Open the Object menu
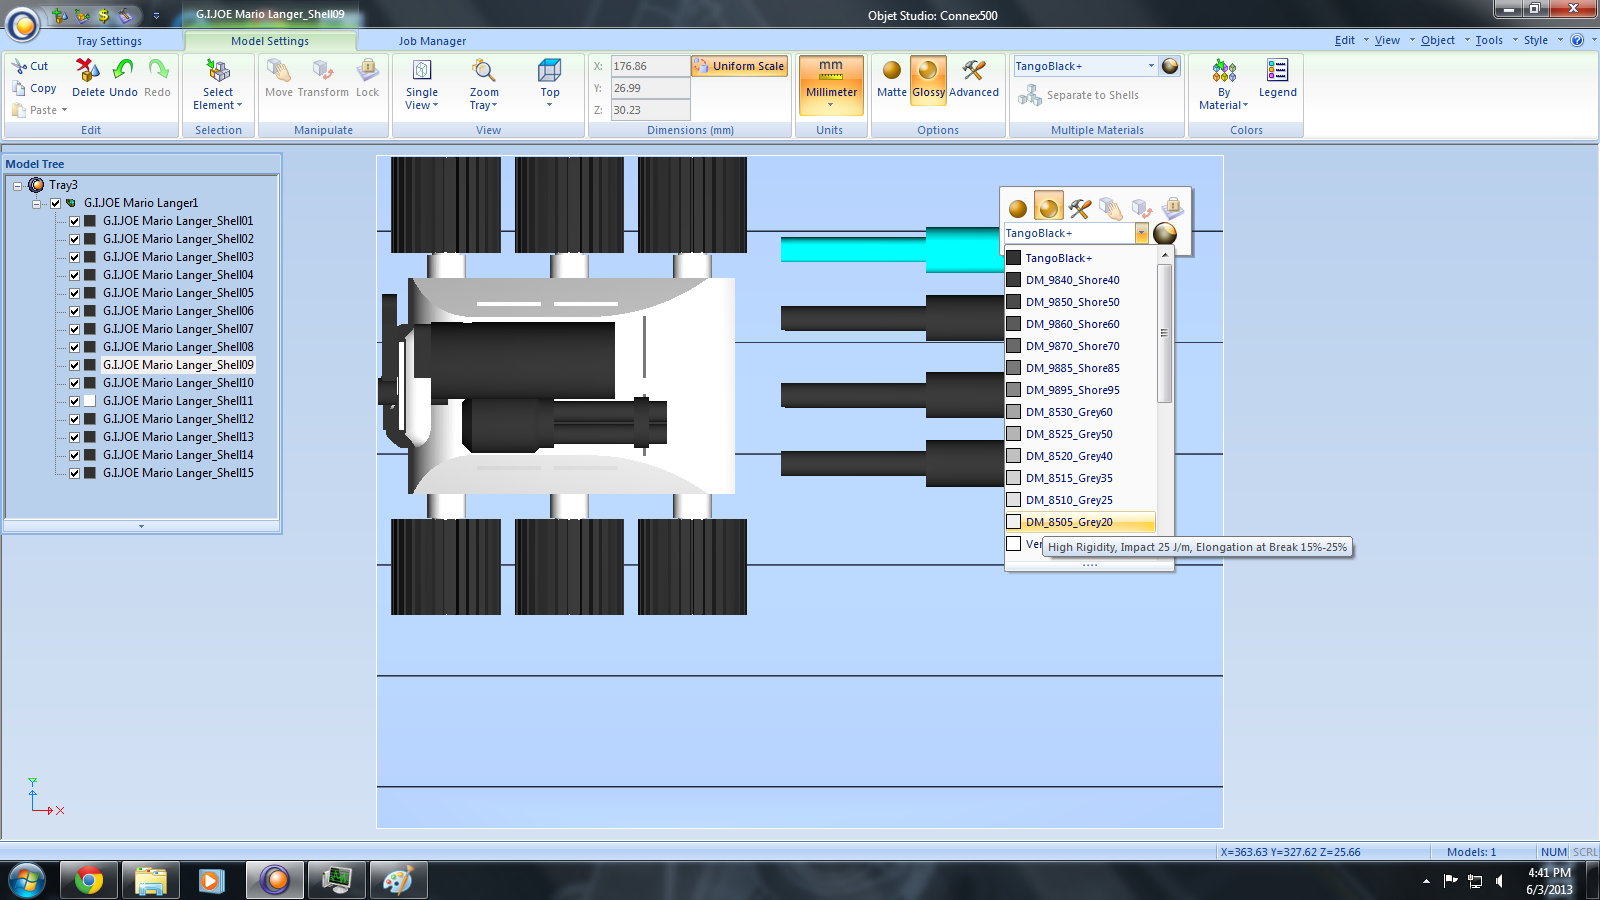Image resolution: width=1600 pixels, height=900 pixels. pos(1438,40)
